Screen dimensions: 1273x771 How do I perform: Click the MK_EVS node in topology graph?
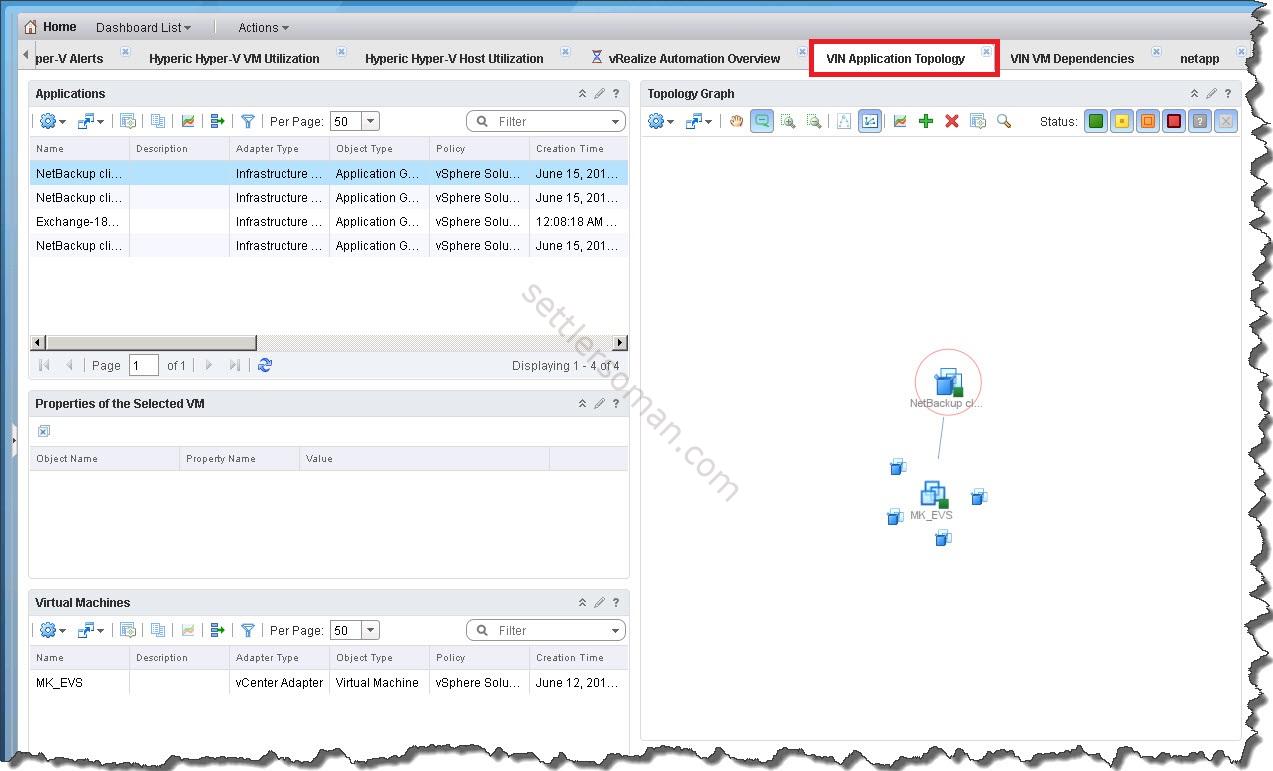pos(933,495)
